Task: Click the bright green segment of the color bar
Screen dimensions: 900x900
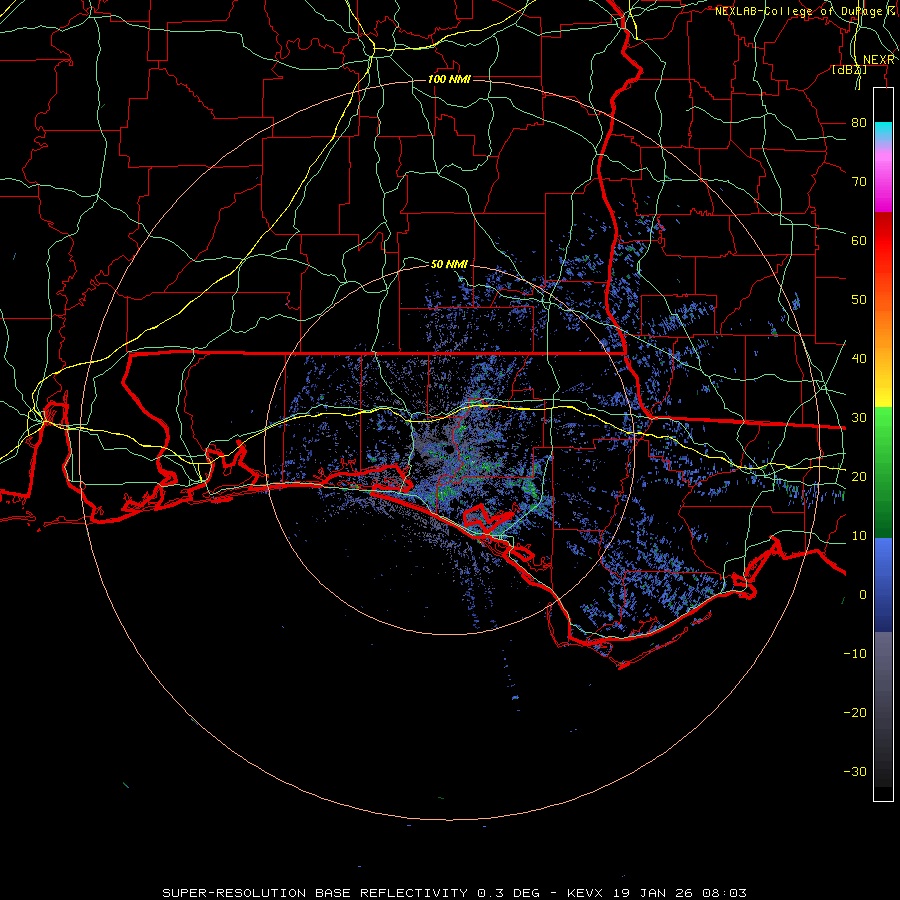Action: pyautogui.click(x=883, y=429)
